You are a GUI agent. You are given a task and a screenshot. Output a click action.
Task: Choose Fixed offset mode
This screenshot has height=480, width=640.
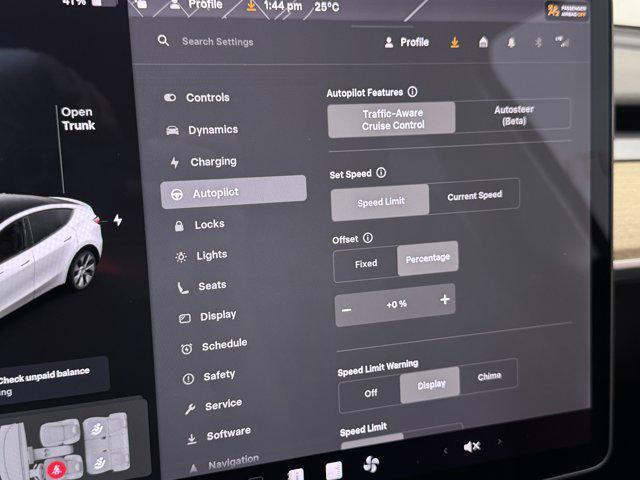coord(366,264)
